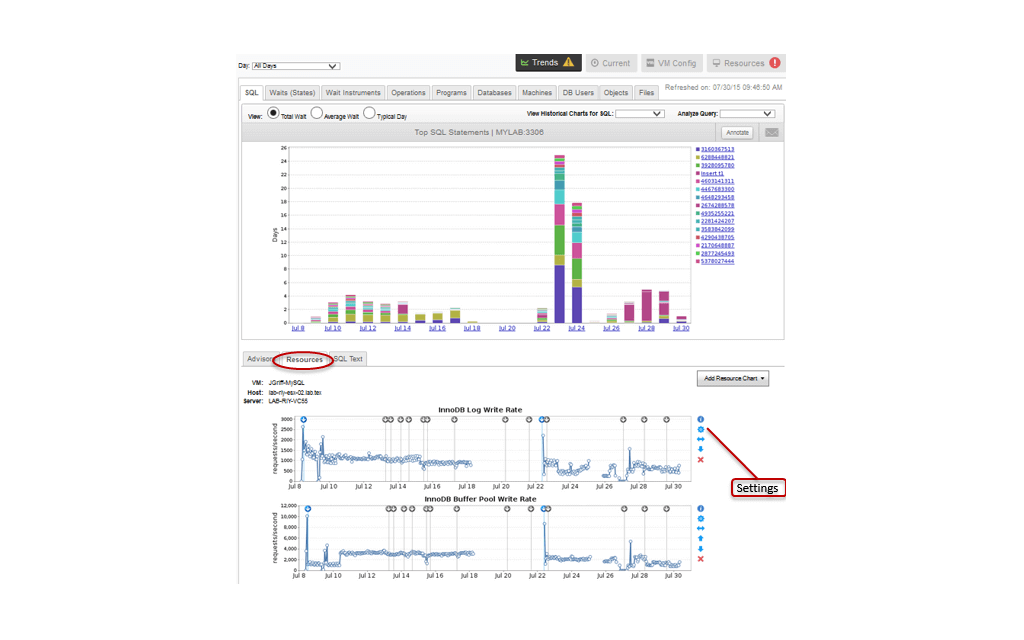The image size is (1024, 640).
Task: Open the Analyze Query dropdown
Action: point(747,114)
